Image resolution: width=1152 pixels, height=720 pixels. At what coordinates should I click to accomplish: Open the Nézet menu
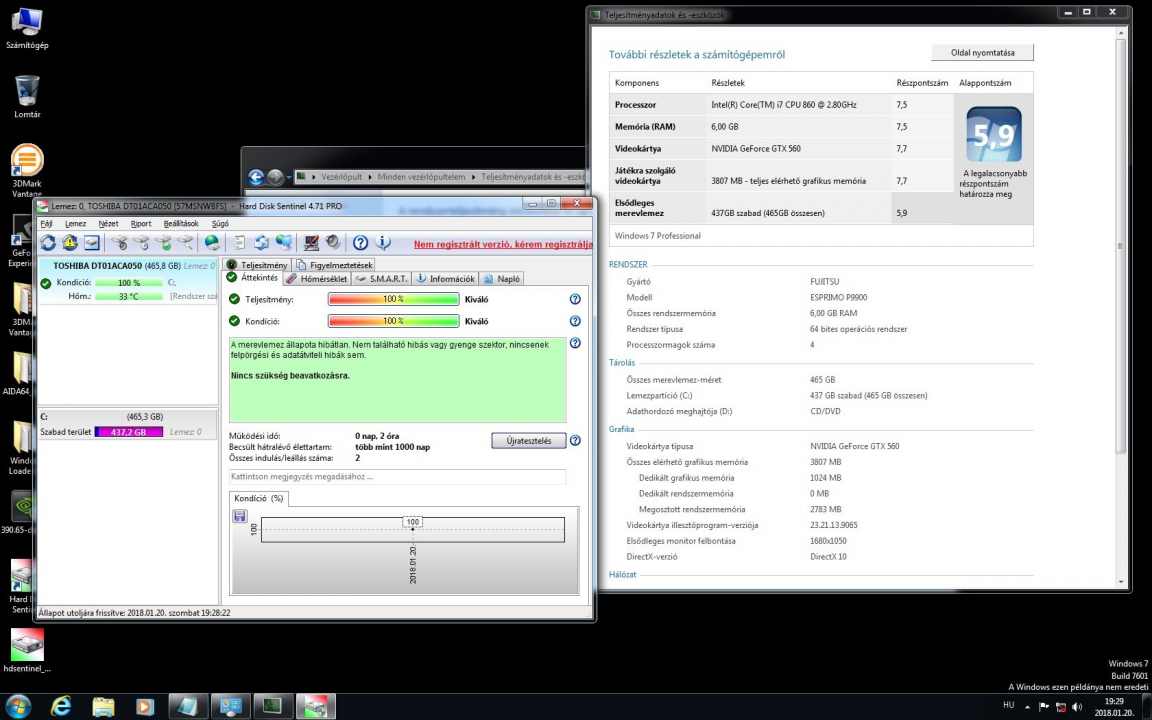click(x=109, y=223)
